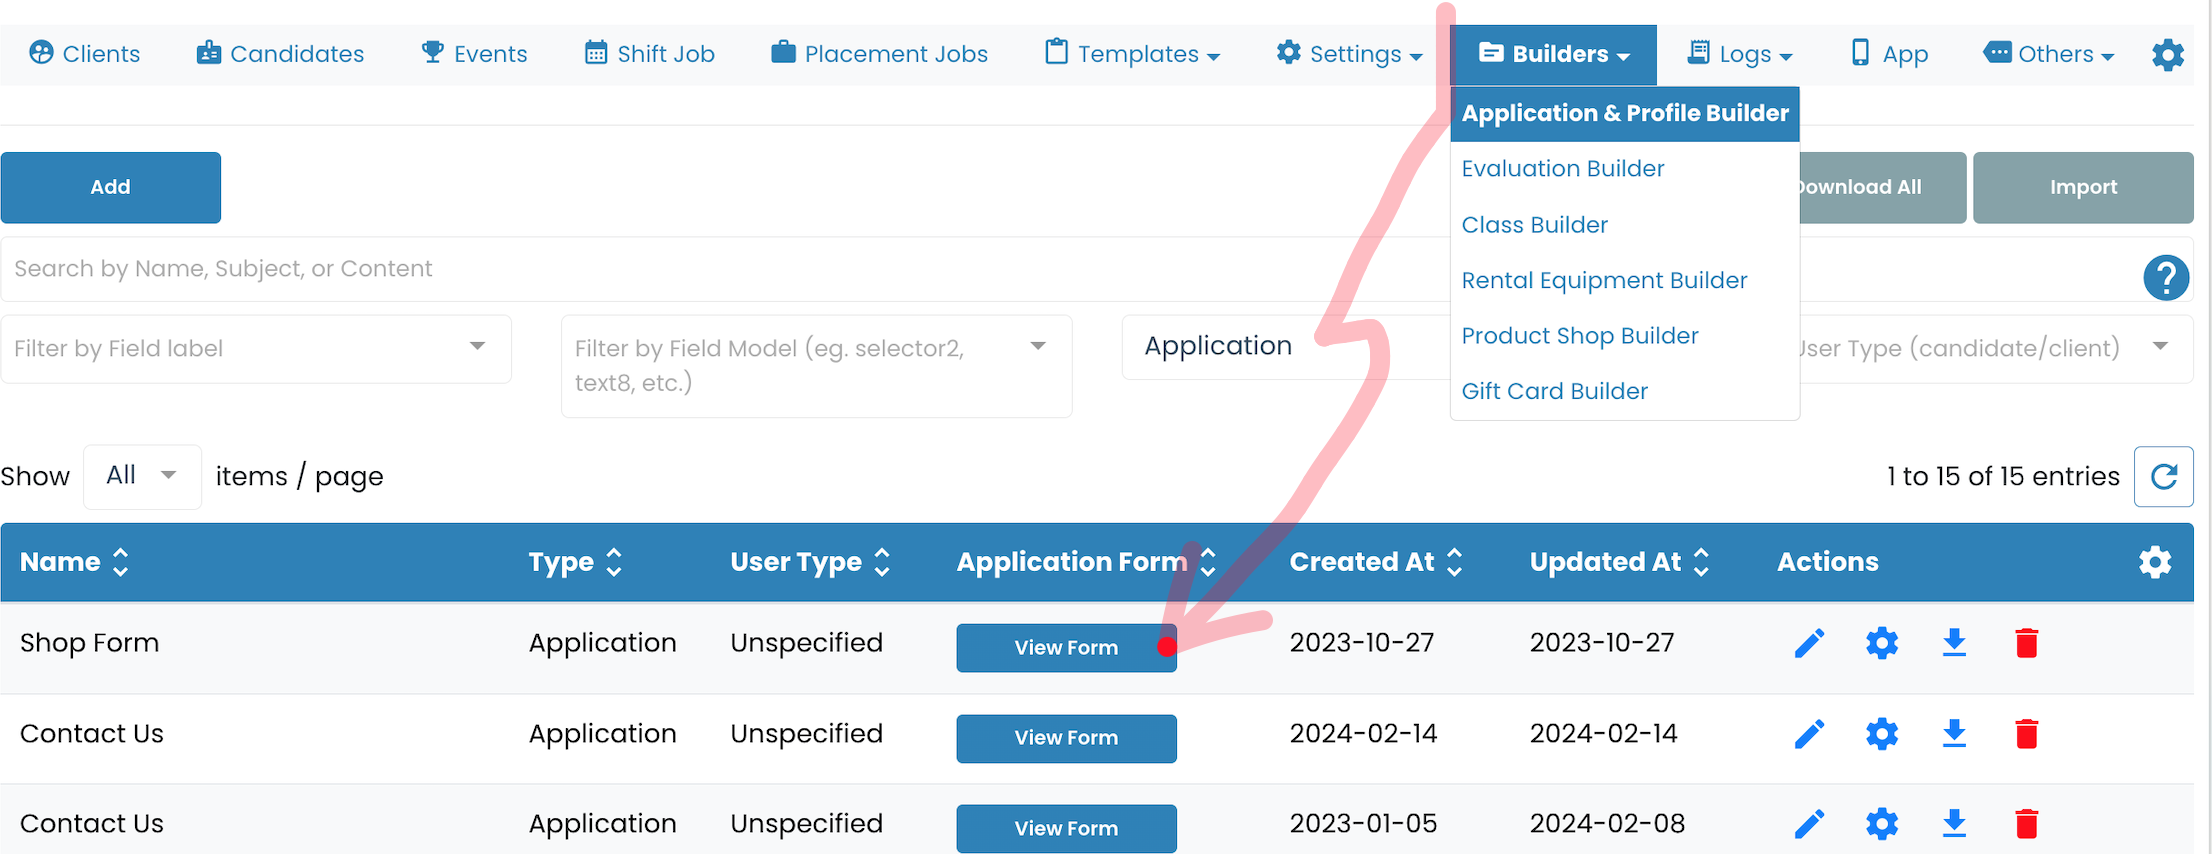The height and width of the screenshot is (854, 2212).
Task: Download the 2024-02-14 Contact Us form
Action: click(1954, 733)
